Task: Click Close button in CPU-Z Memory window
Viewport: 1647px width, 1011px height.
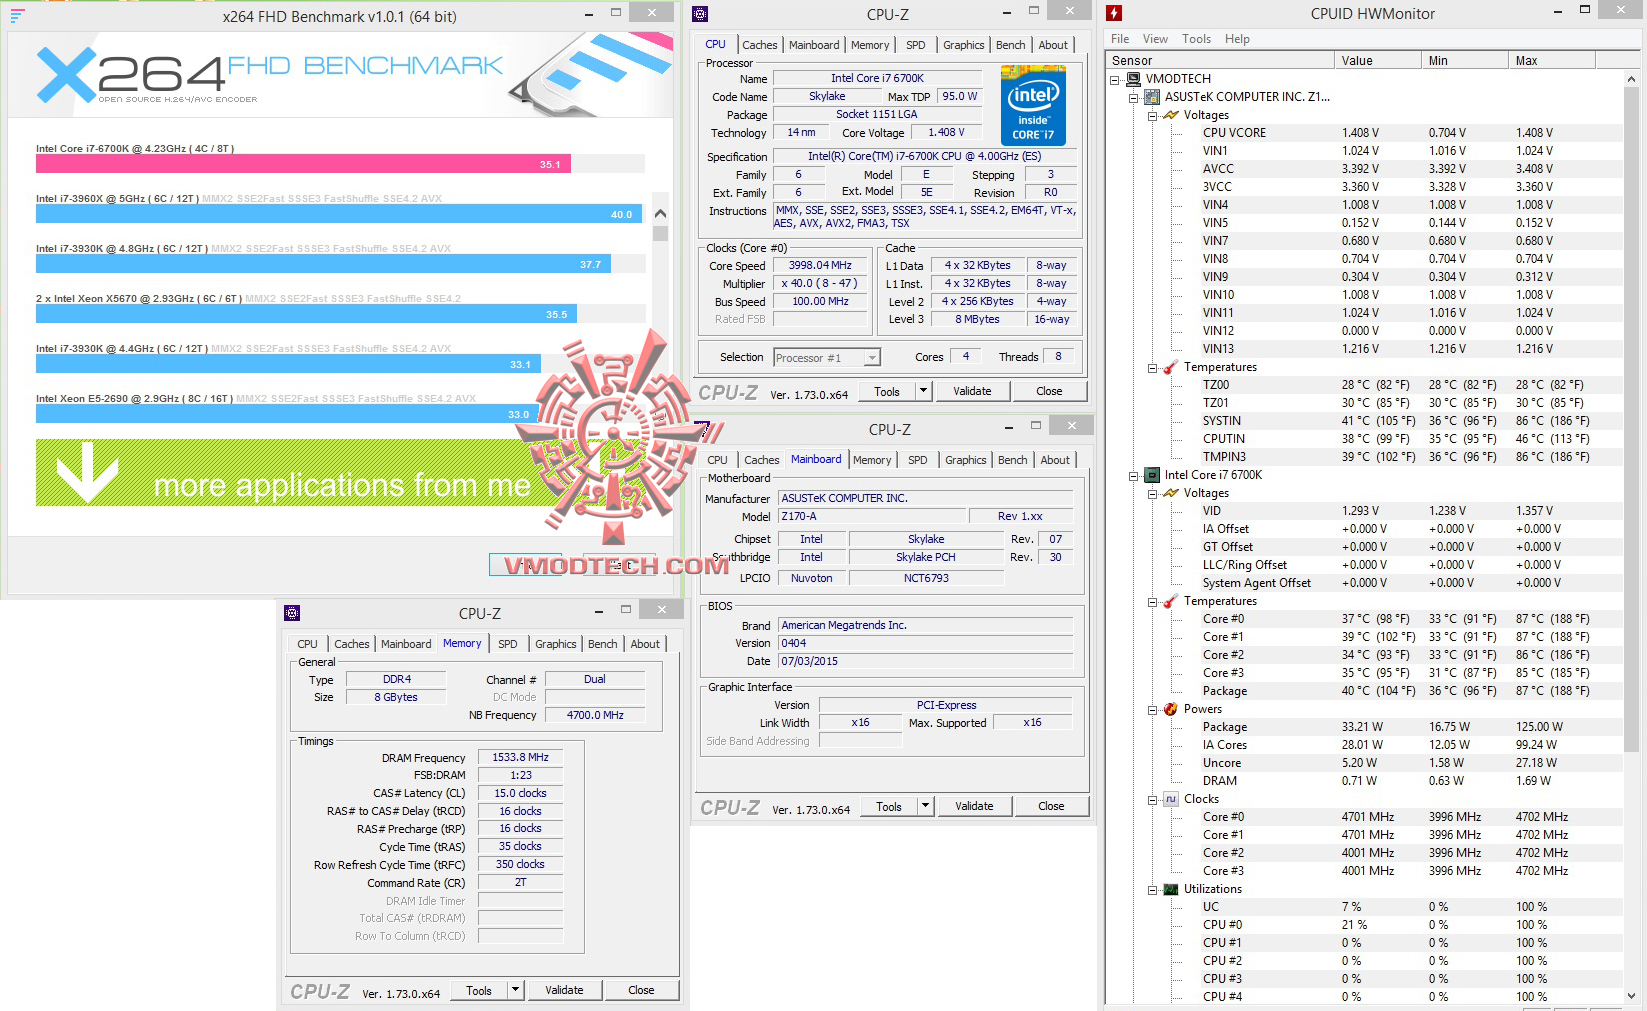Action: click(x=641, y=990)
